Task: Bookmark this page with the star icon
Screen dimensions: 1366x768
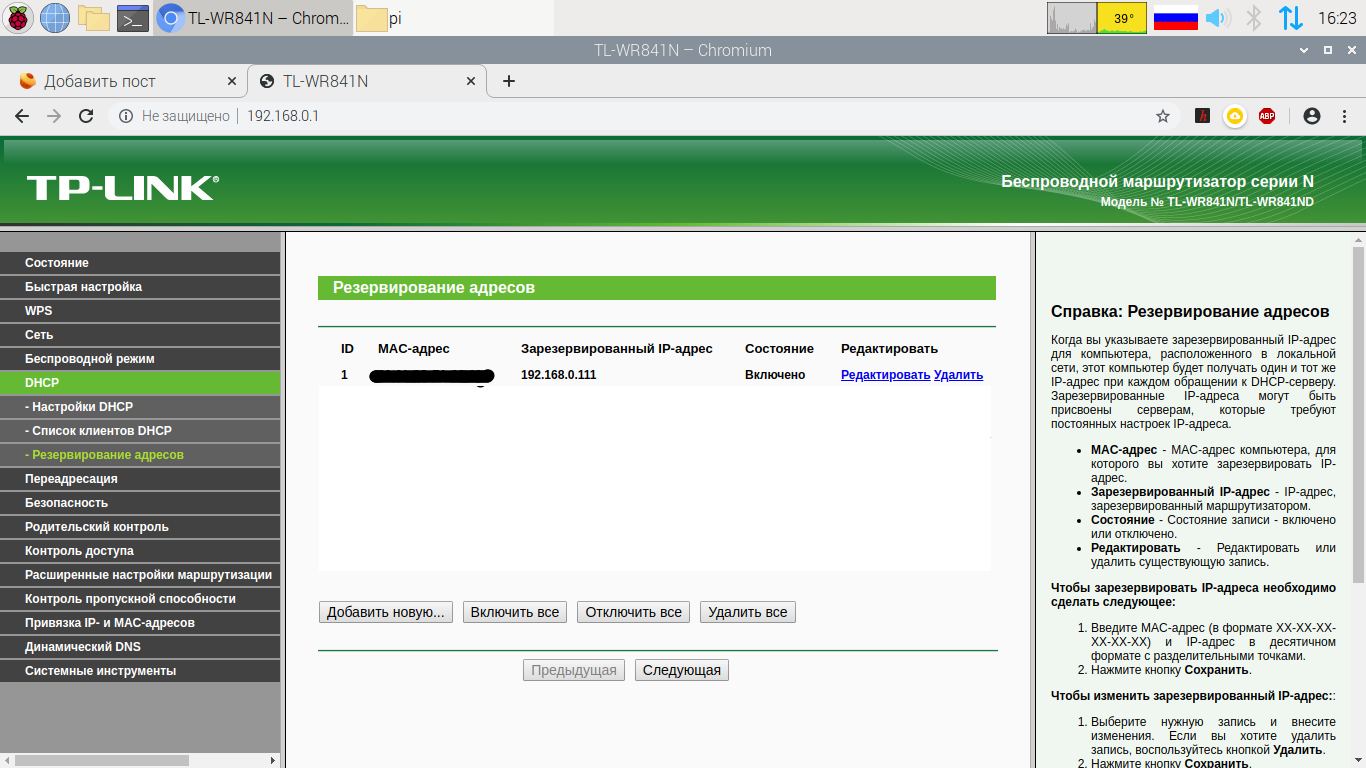Action: point(1163,116)
